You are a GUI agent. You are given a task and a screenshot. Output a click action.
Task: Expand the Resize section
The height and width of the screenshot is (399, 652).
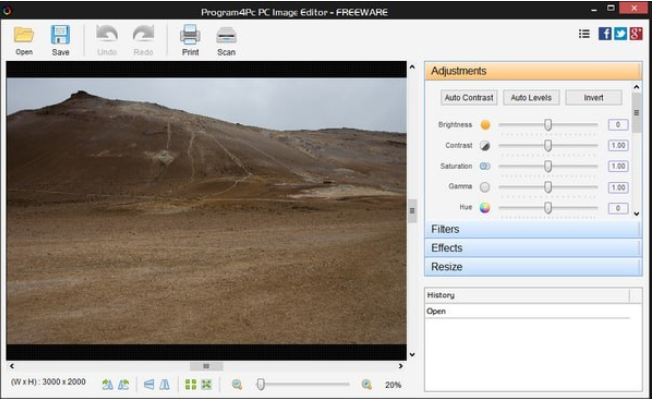coord(533,267)
